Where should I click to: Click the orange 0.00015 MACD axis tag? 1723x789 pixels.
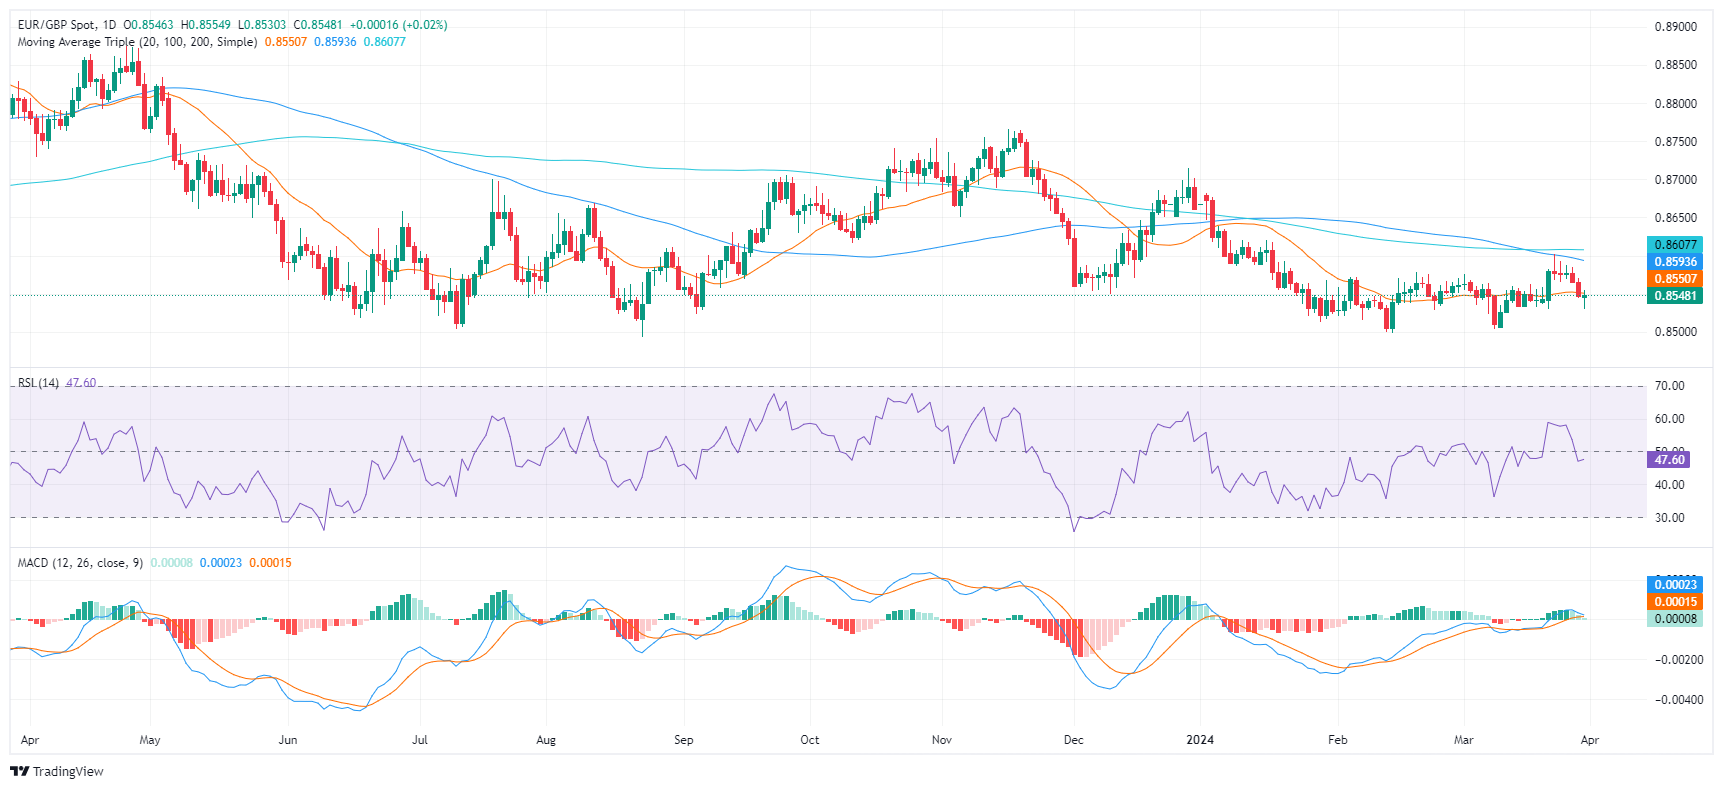[x=1674, y=602]
